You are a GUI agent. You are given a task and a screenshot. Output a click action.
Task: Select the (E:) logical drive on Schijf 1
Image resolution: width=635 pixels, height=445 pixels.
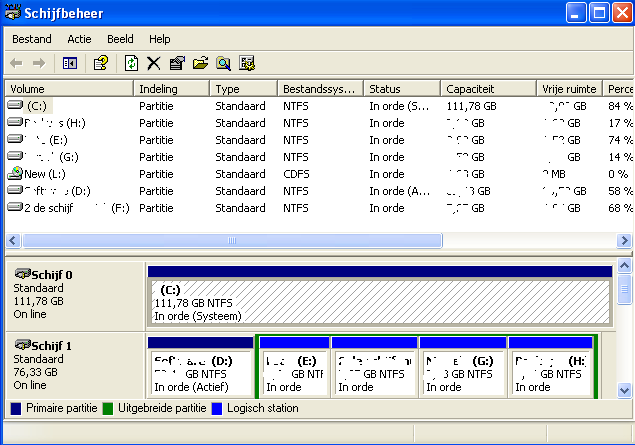coord(294,367)
